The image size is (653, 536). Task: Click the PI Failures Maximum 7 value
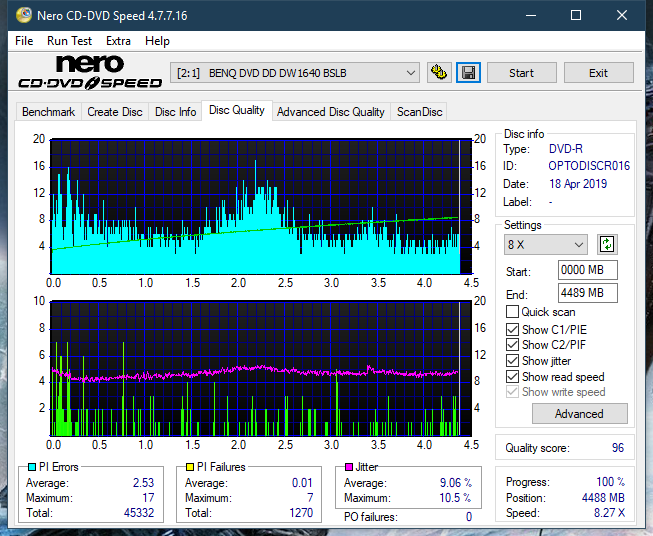pos(310,498)
